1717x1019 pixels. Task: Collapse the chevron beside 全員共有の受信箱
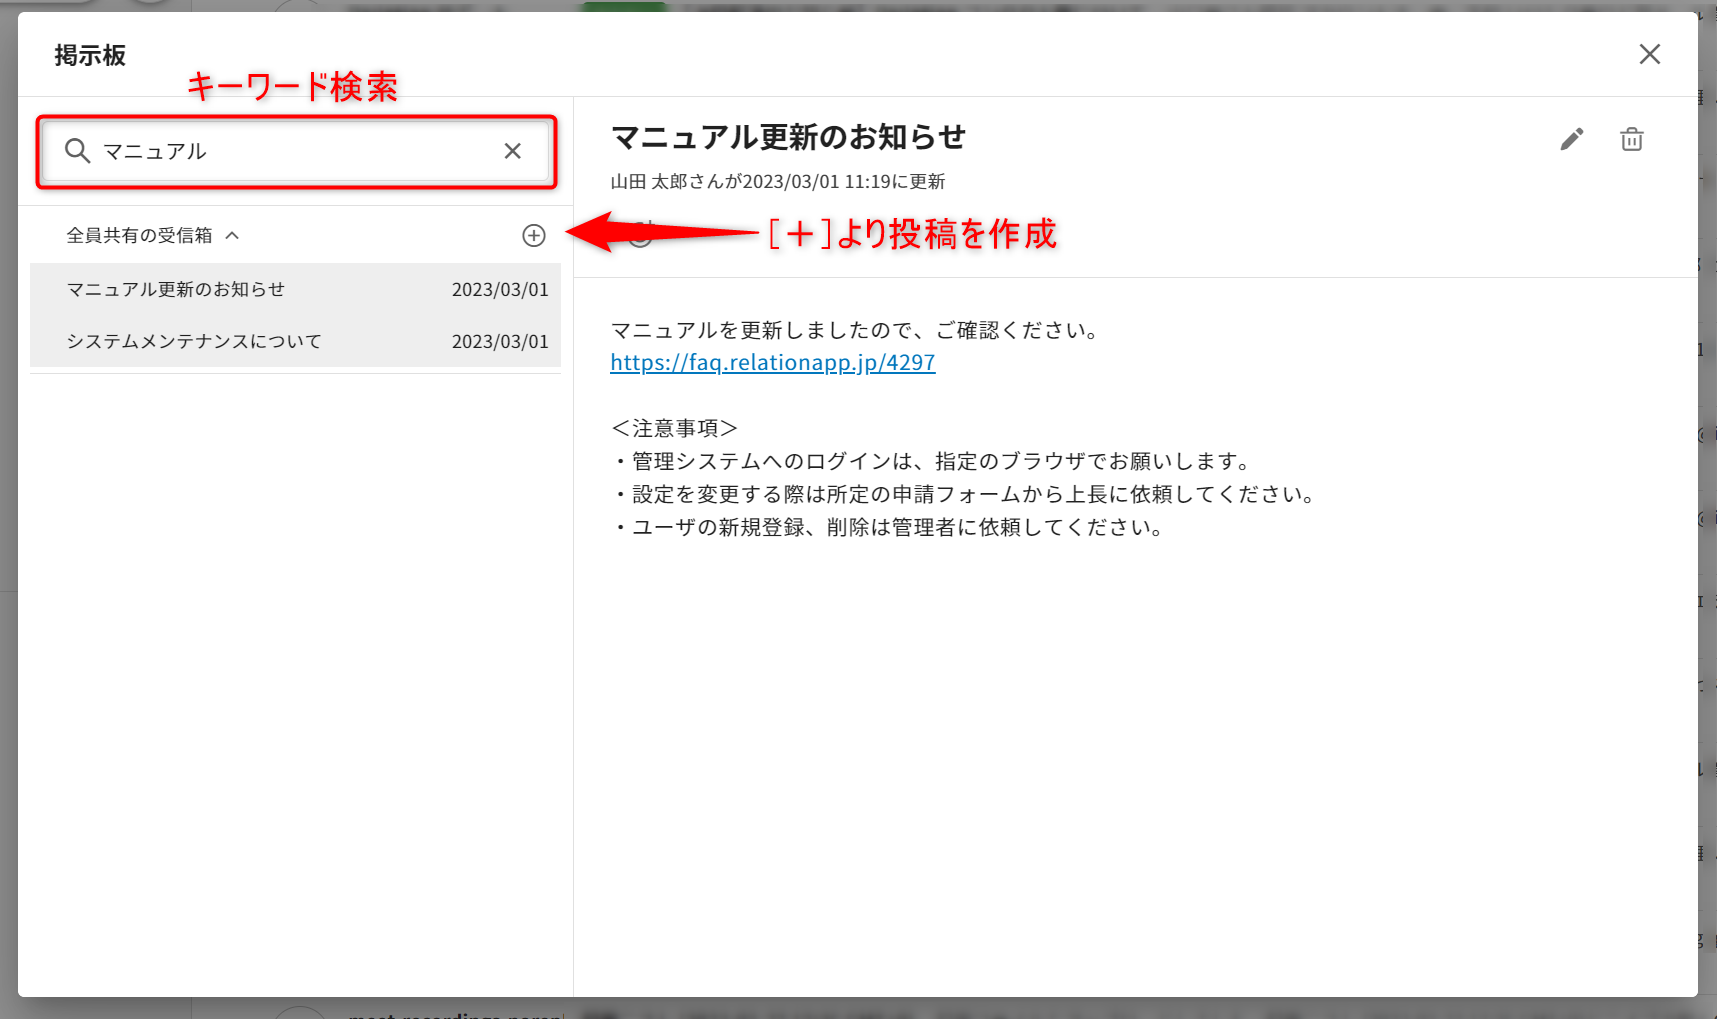(x=232, y=236)
